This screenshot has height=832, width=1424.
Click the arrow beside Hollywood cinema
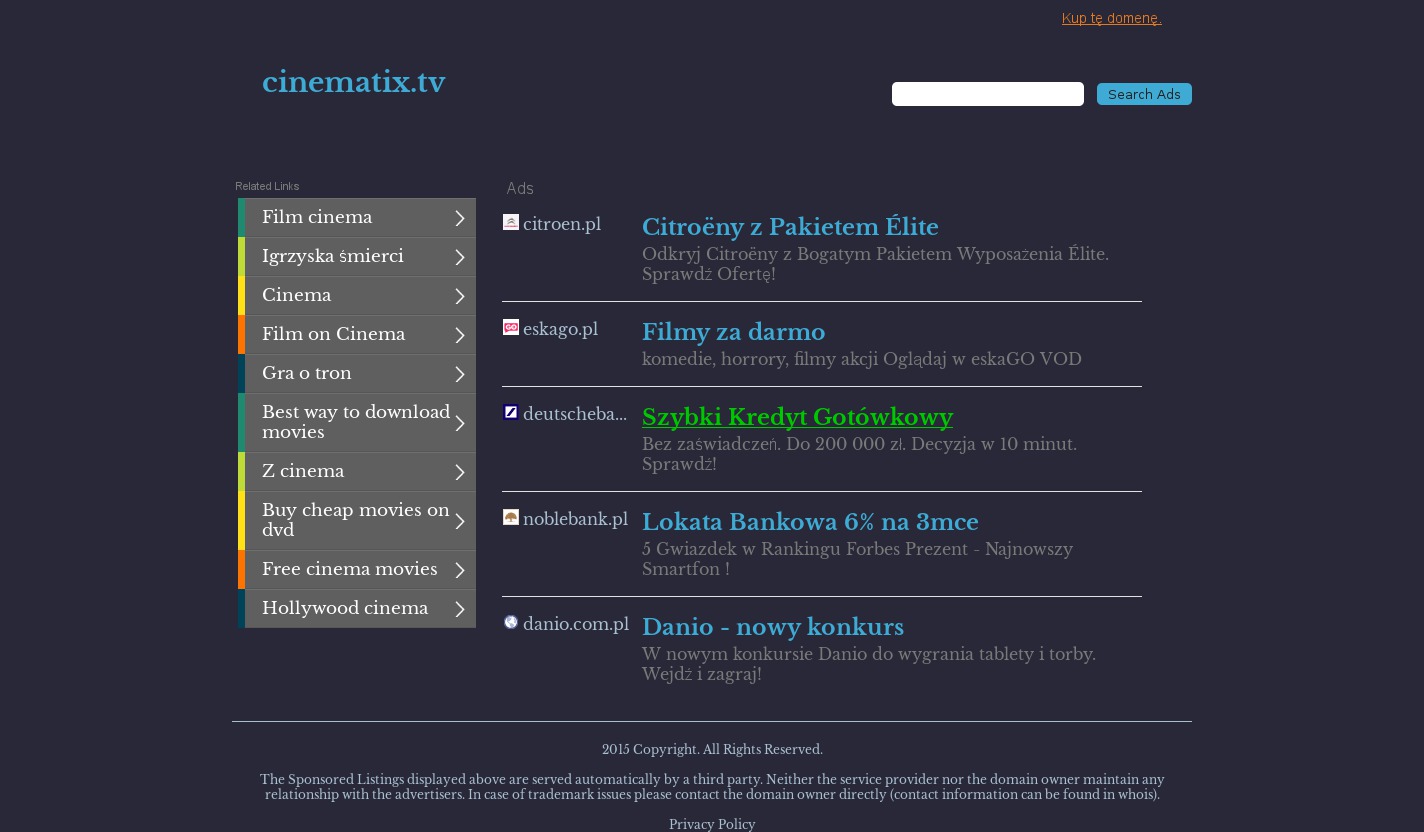(460, 609)
